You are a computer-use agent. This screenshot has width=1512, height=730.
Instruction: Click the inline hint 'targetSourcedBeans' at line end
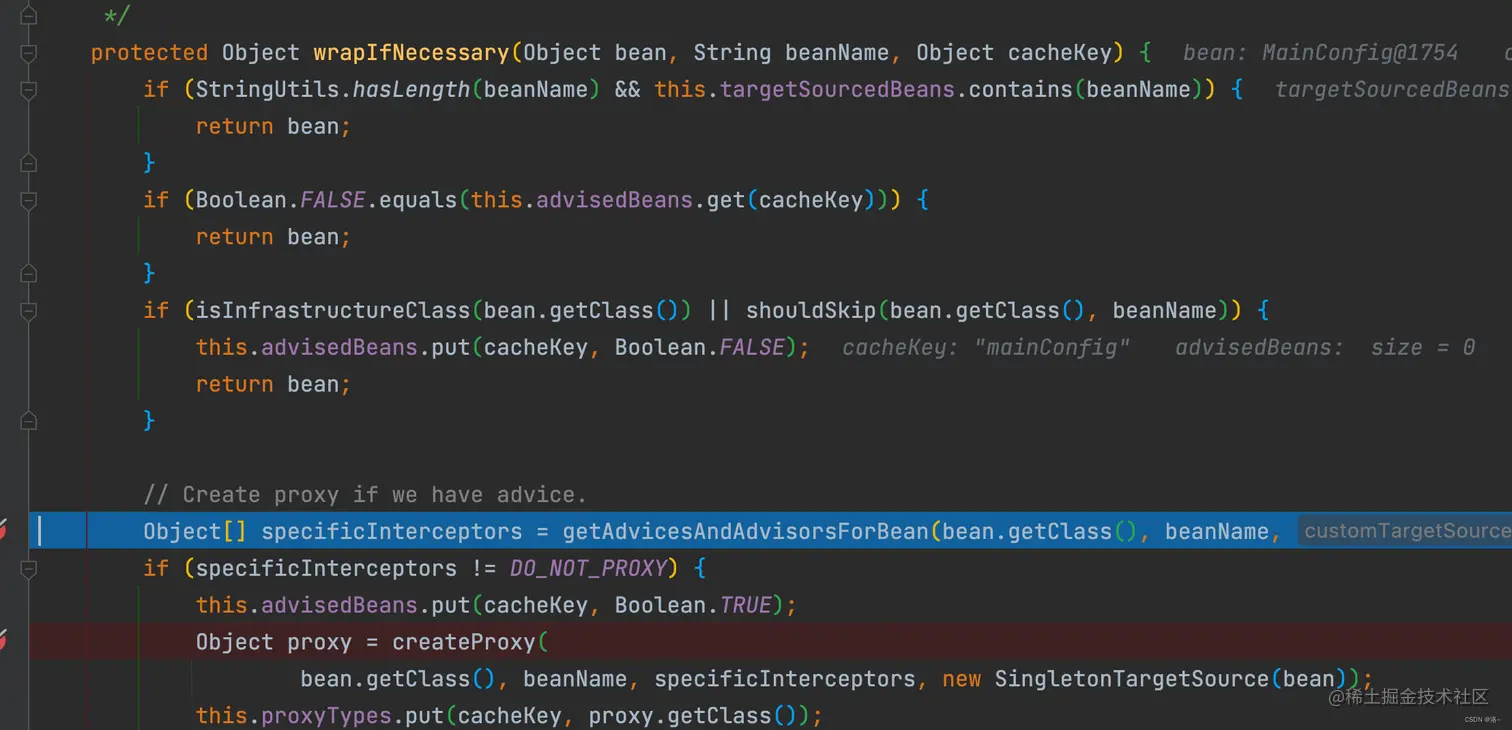click(1393, 90)
